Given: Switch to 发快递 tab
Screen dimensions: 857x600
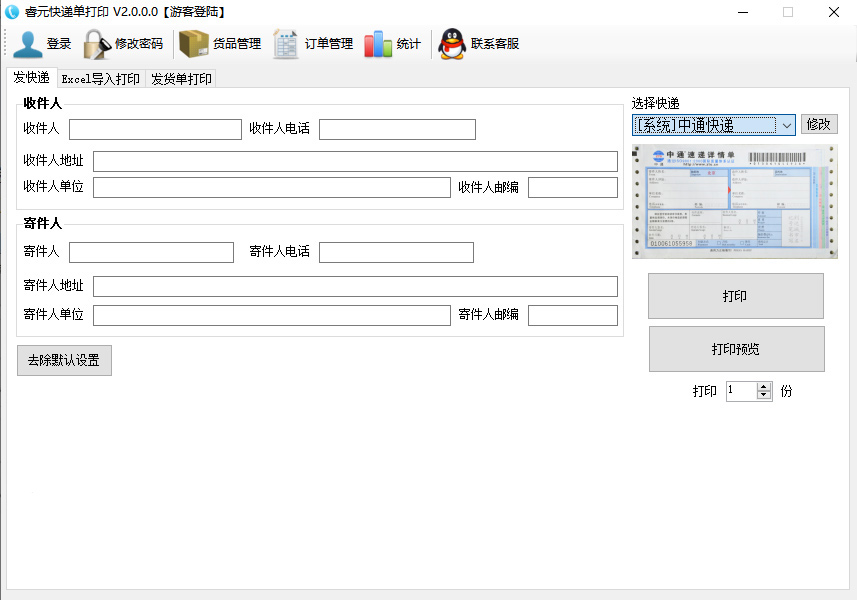Looking at the screenshot, I should (32, 78).
